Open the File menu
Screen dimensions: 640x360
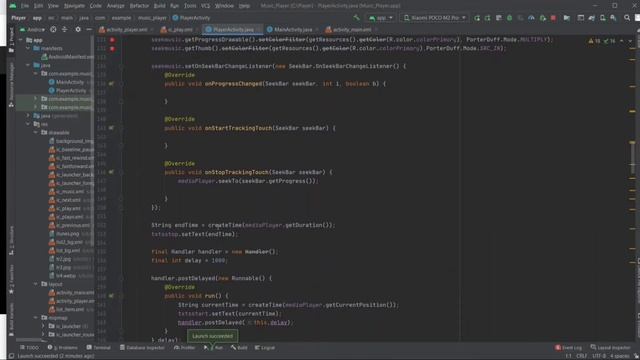click(x=25, y=6)
